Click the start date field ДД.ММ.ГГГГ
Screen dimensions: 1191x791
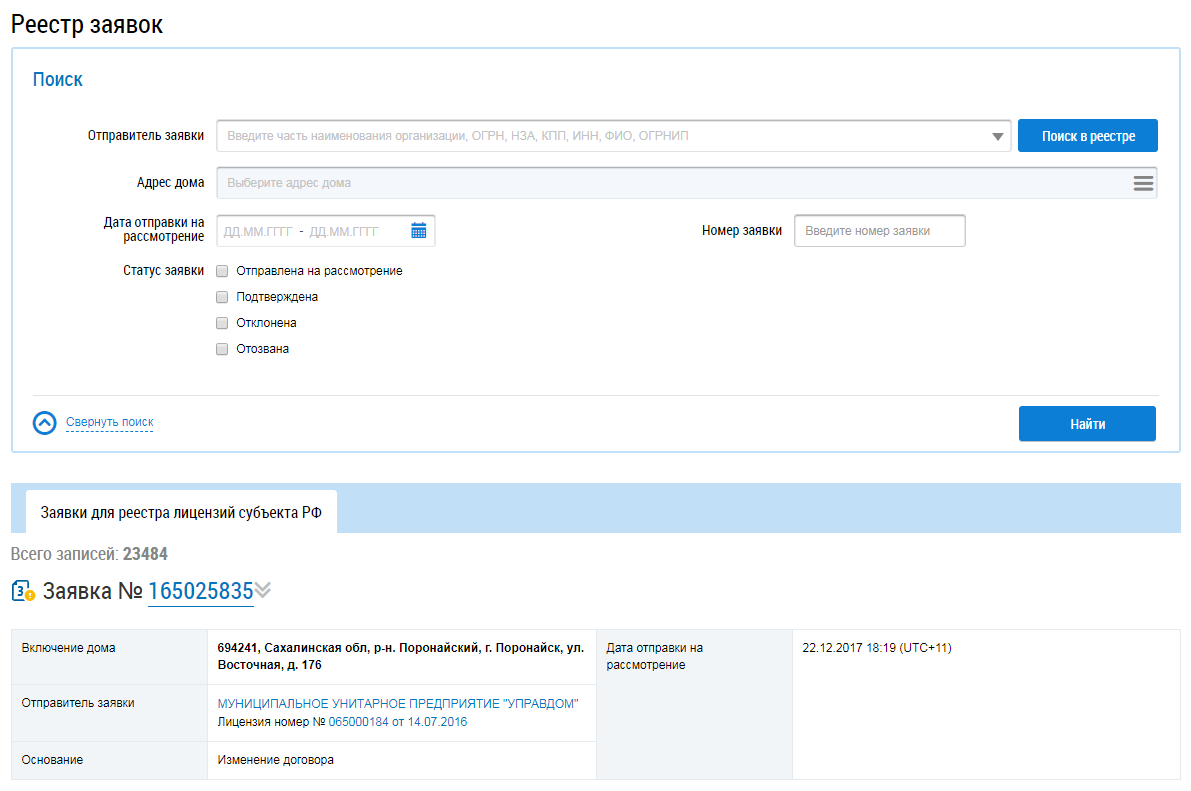tap(258, 231)
